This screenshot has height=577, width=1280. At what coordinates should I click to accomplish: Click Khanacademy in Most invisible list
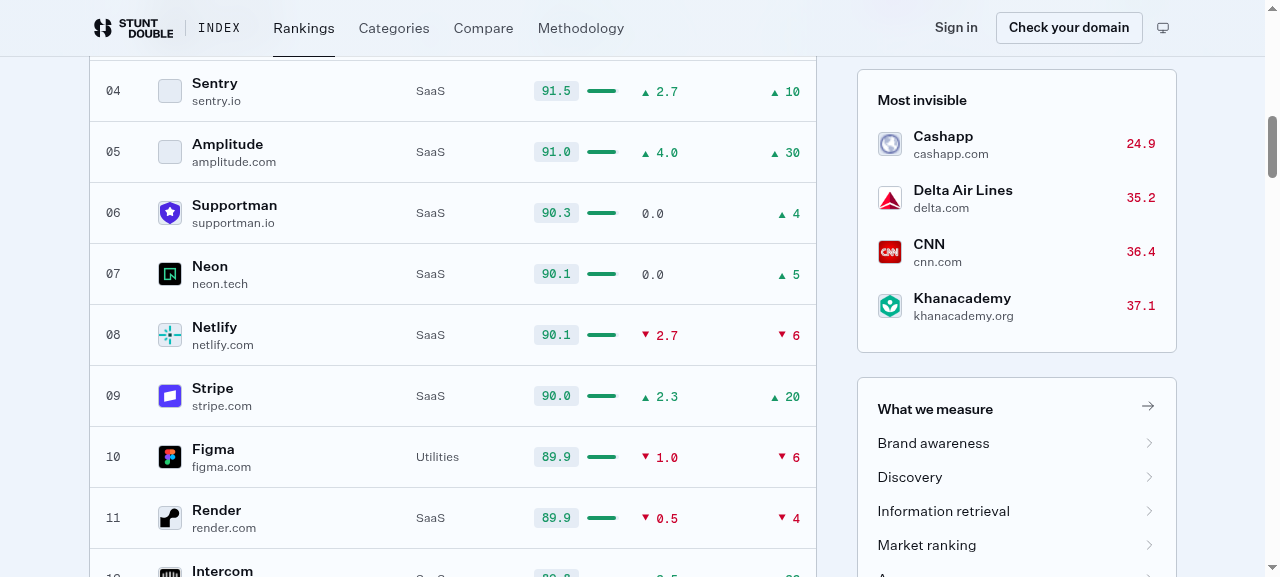click(962, 298)
